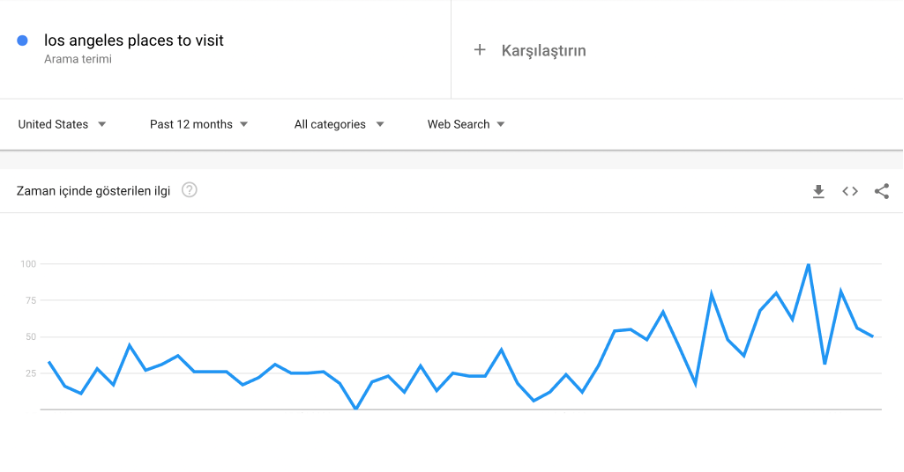The height and width of the screenshot is (472, 904).
Task: Expand the Past 12 months dropdown
Action: point(199,124)
